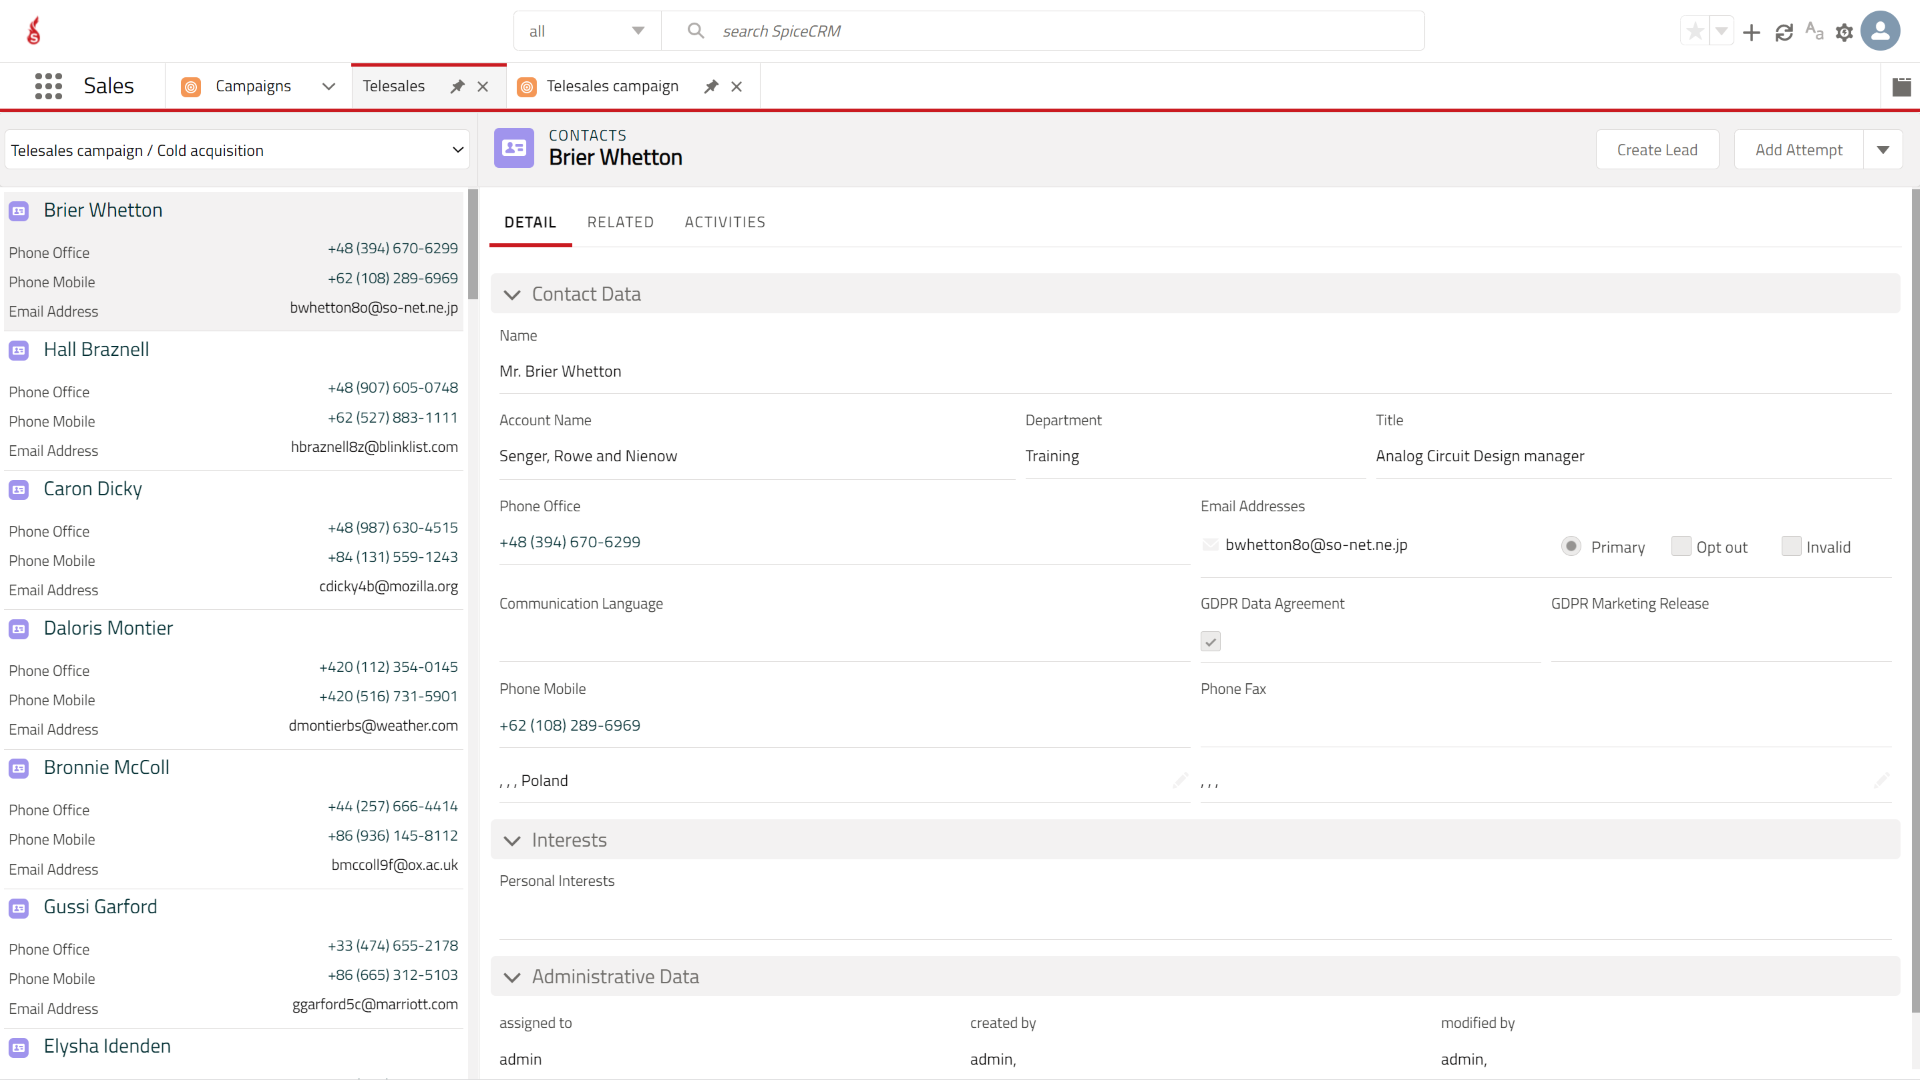Collapse the Administrative Data section

pos(512,977)
